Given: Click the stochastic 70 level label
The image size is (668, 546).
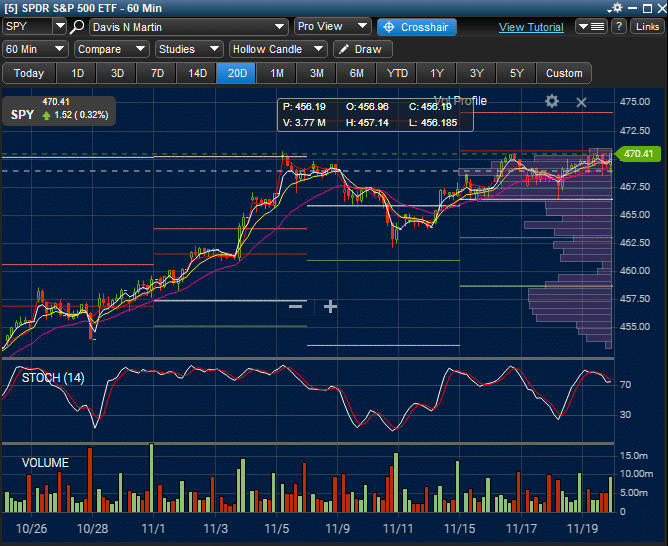Looking at the screenshot, I should (625, 385).
